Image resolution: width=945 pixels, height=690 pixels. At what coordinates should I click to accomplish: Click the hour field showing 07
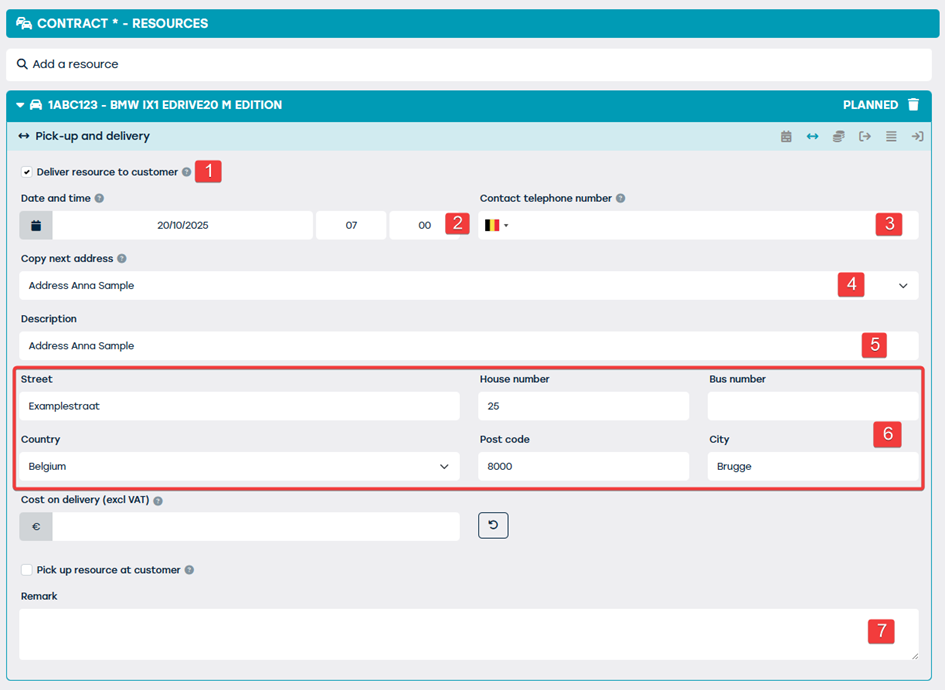[x=351, y=225]
